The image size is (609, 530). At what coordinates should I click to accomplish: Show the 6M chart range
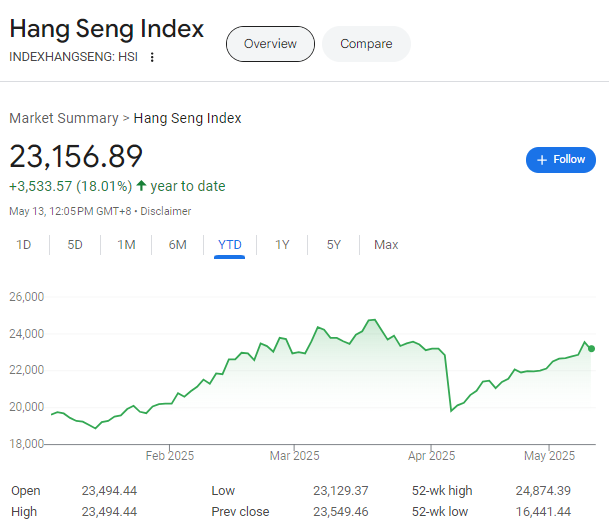pyautogui.click(x=177, y=245)
